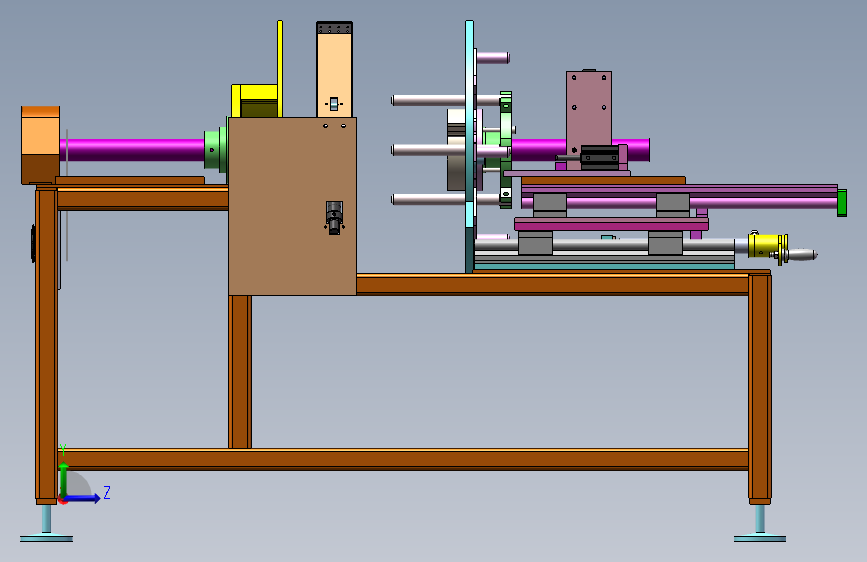Select the right leveling foot pad
The height and width of the screenshot is (562, 867).
click(x=760, y=538)
